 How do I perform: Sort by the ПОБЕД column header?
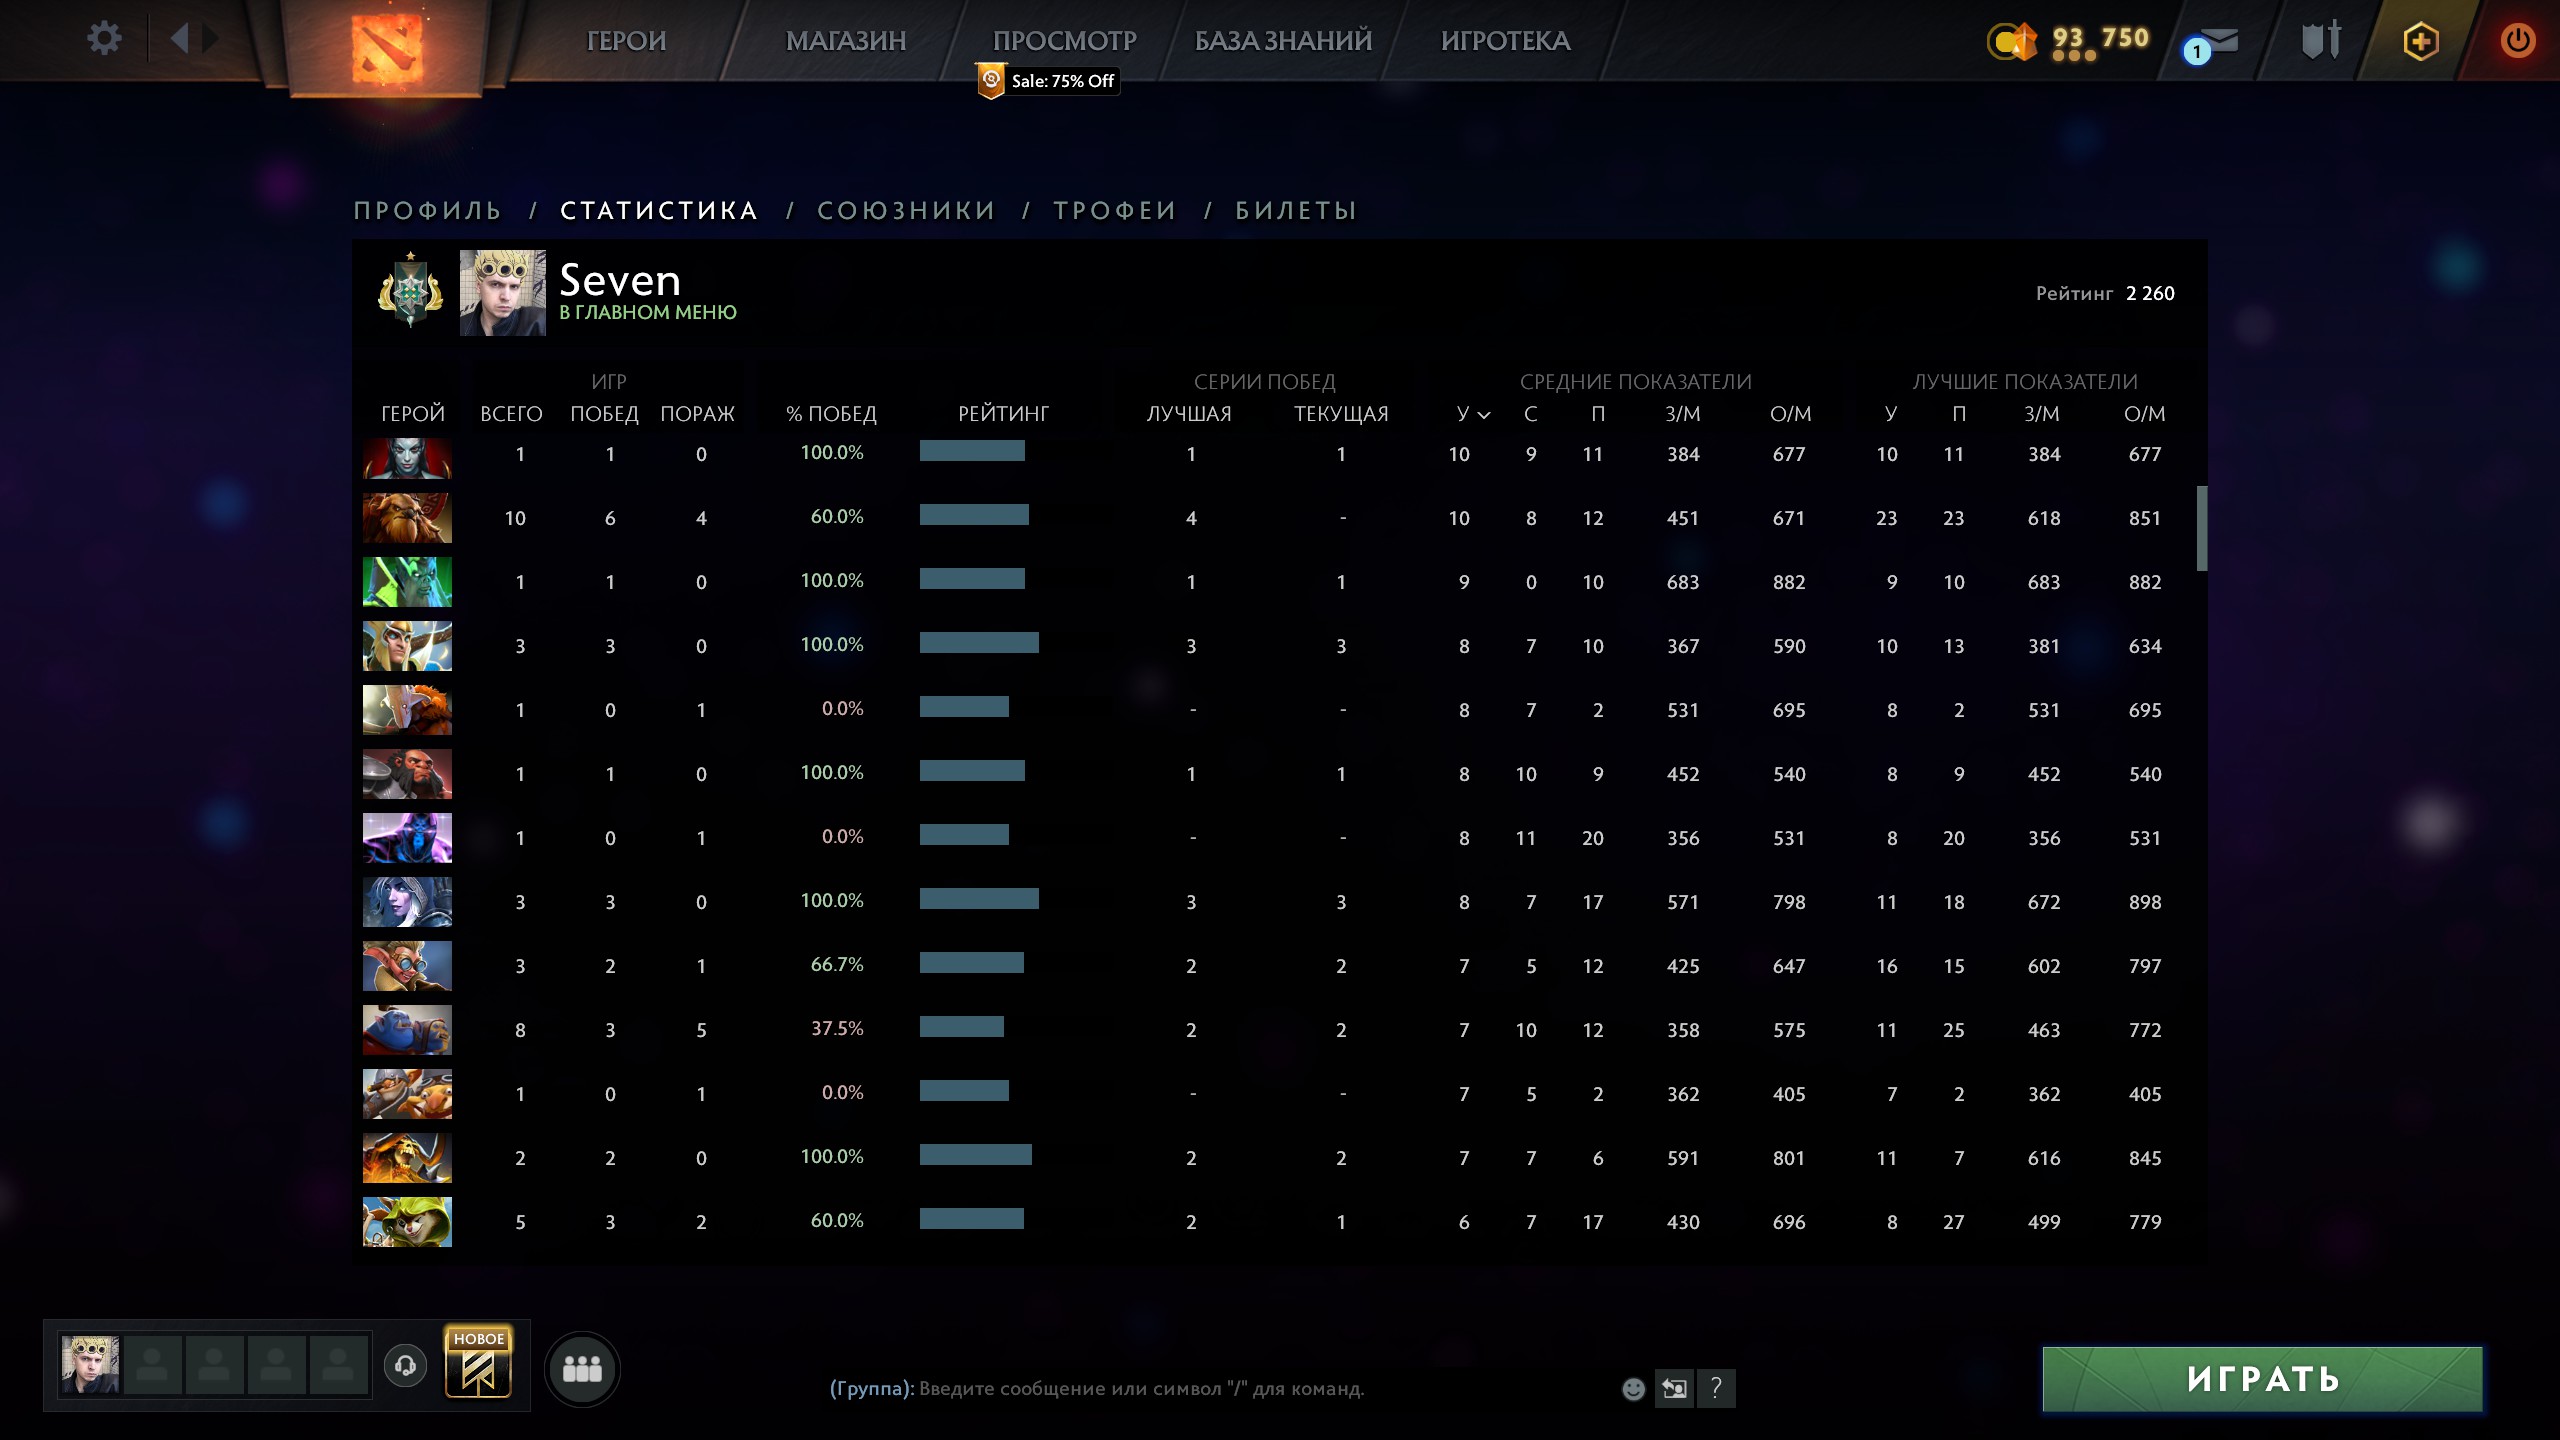click(x=604, y=414)
